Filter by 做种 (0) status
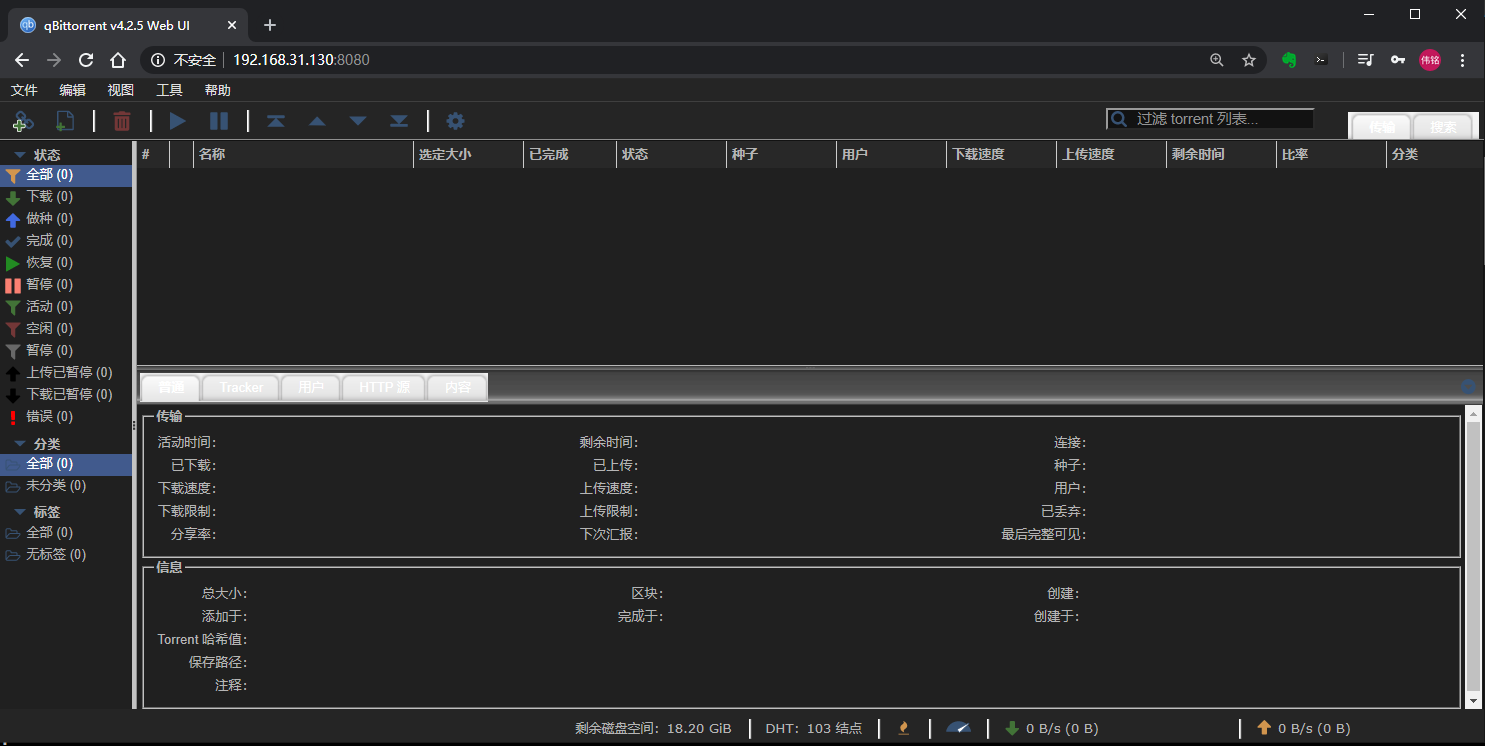This screenshot has height=746, width=1485. [x=66, y=219]
